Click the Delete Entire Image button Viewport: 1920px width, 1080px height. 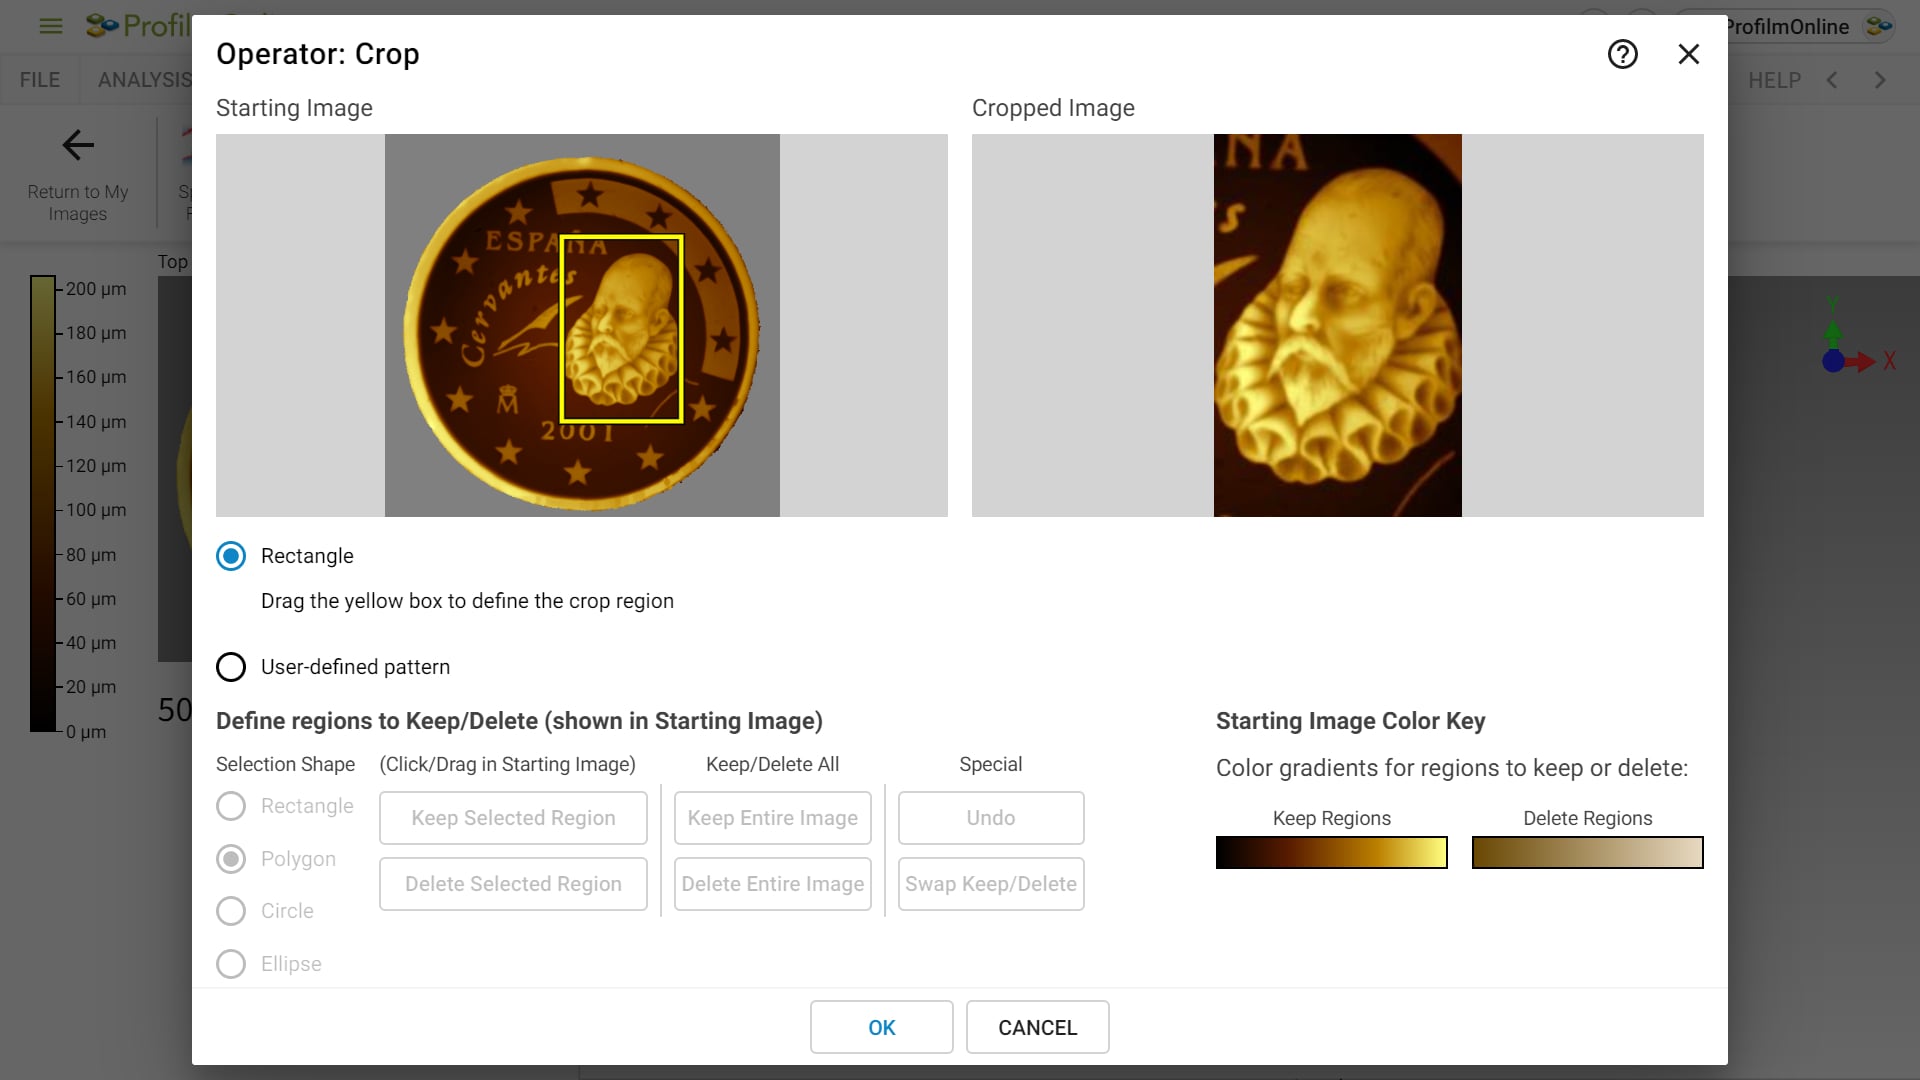coord(773,884)
